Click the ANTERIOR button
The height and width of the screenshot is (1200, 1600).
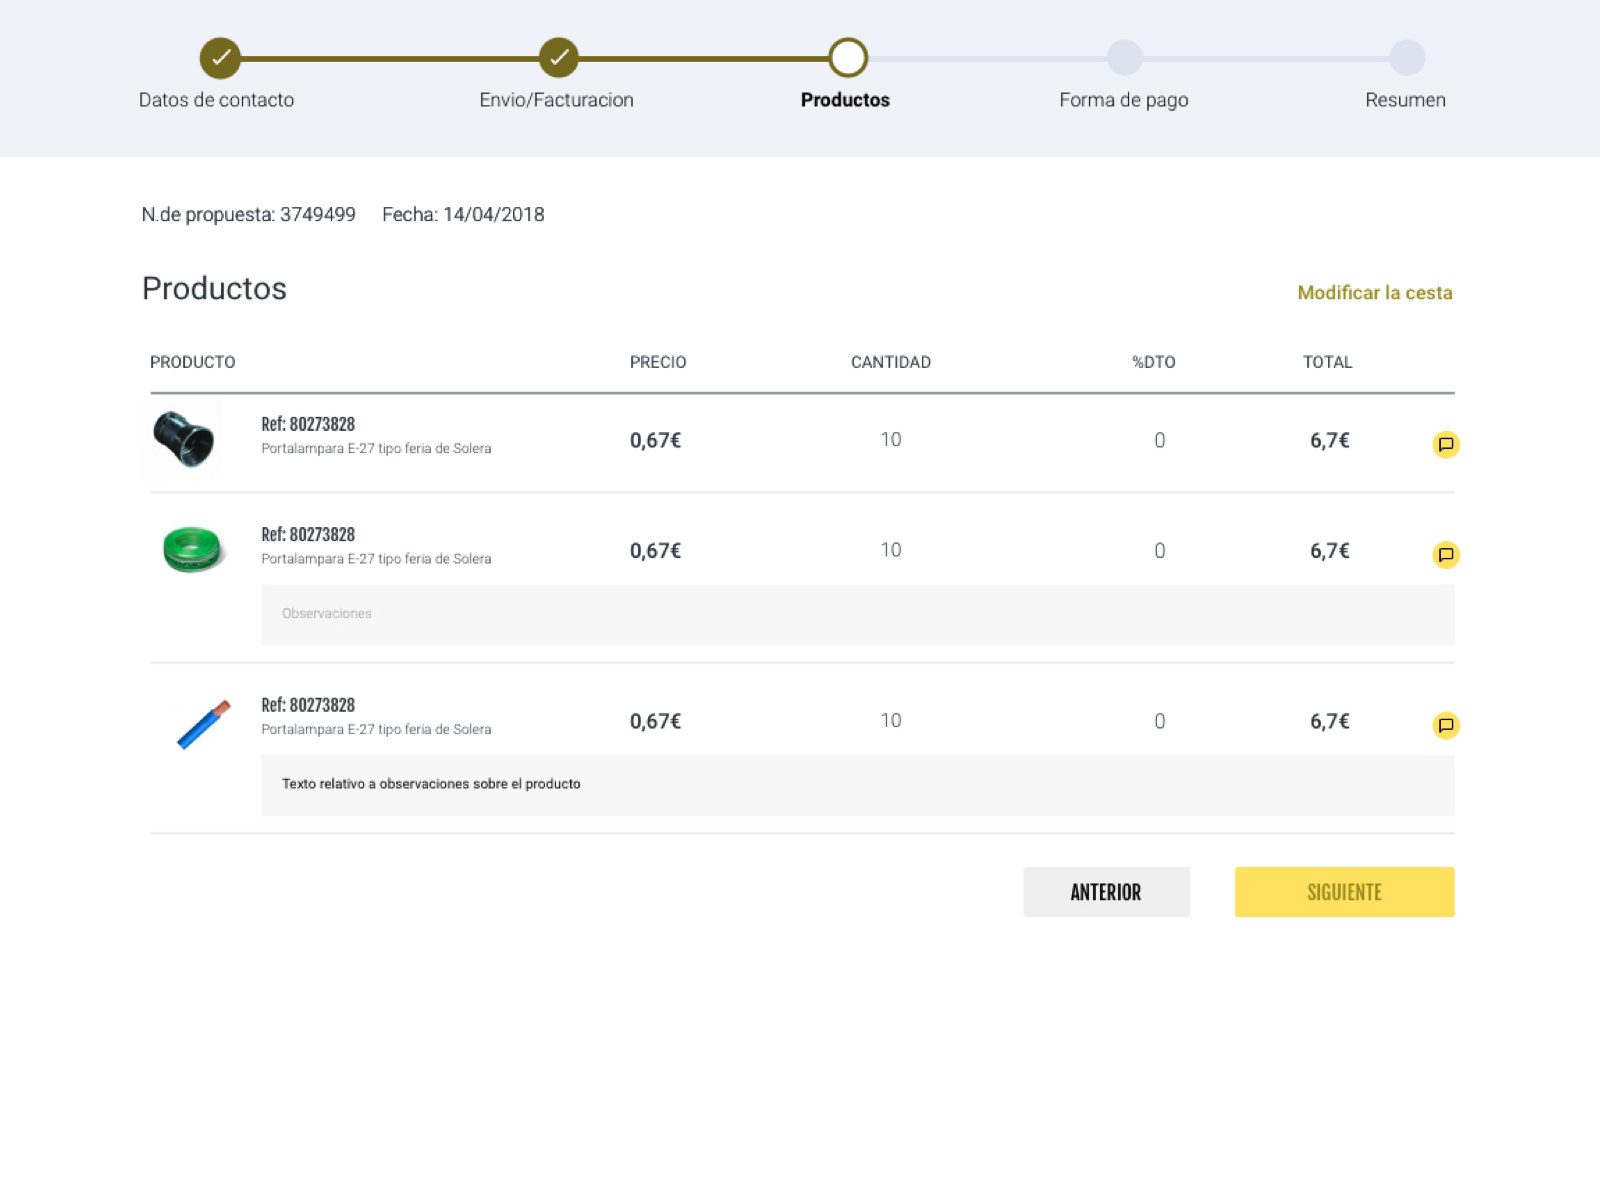click(1106, 891)
